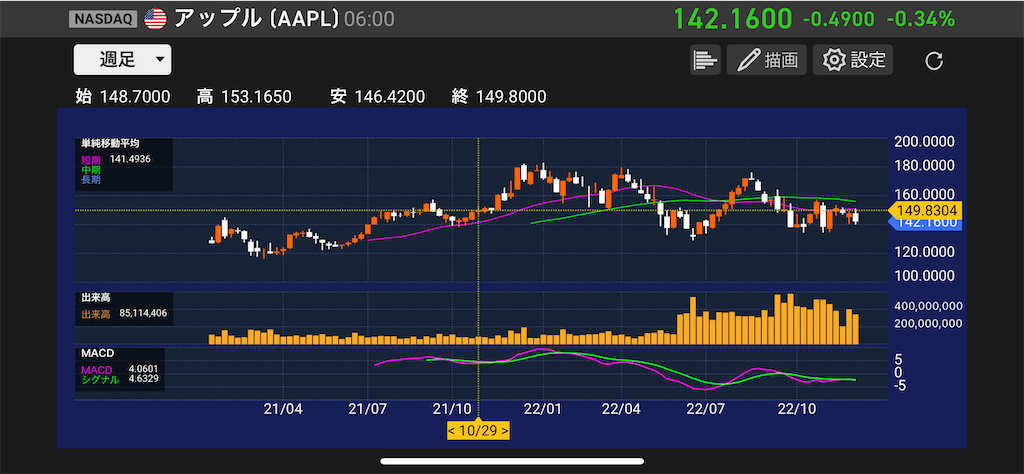Tap the アップル (AAPL) stock title
Image resolution: width=1024 pixels, height=474 pixels.
tap(257, 19)
